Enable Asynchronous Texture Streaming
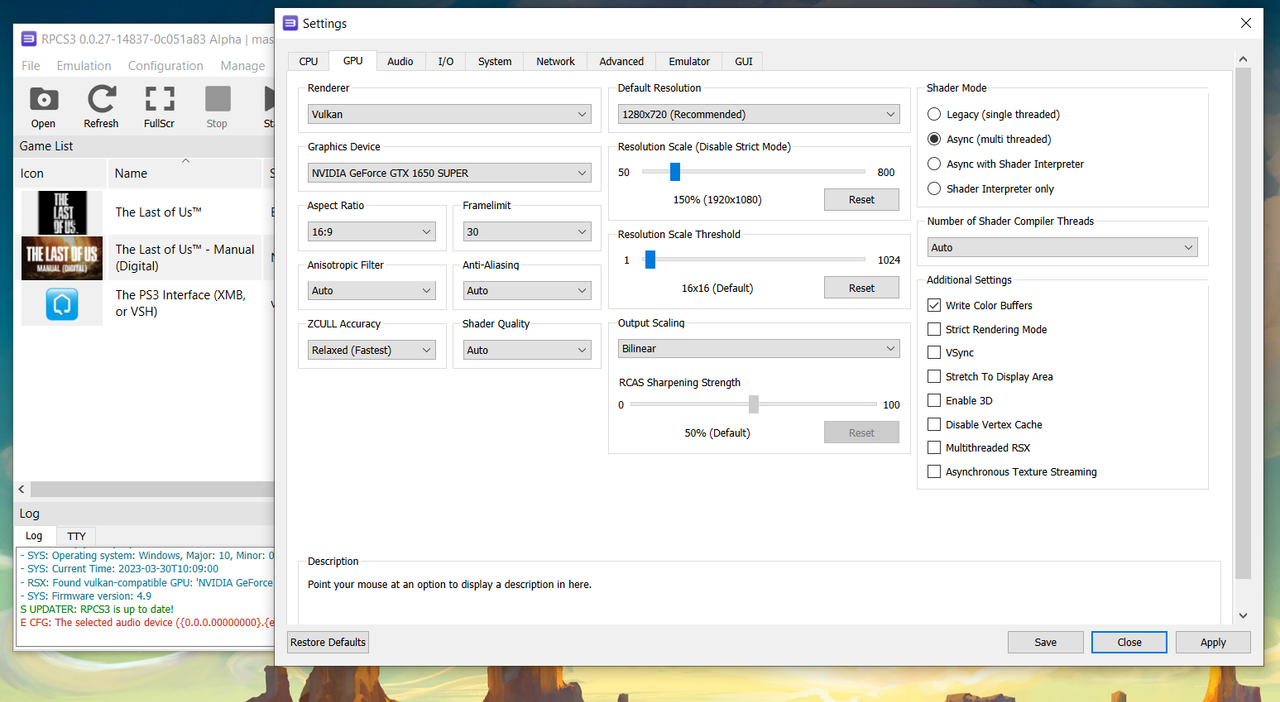 [934, 472]
